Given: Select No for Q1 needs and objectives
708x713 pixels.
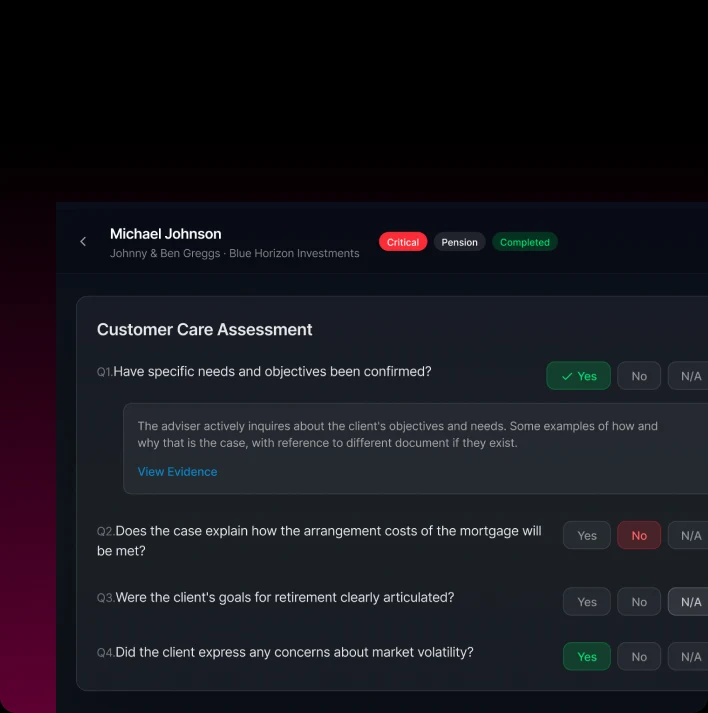Looking at the screenshot, I should coord(639,376).
